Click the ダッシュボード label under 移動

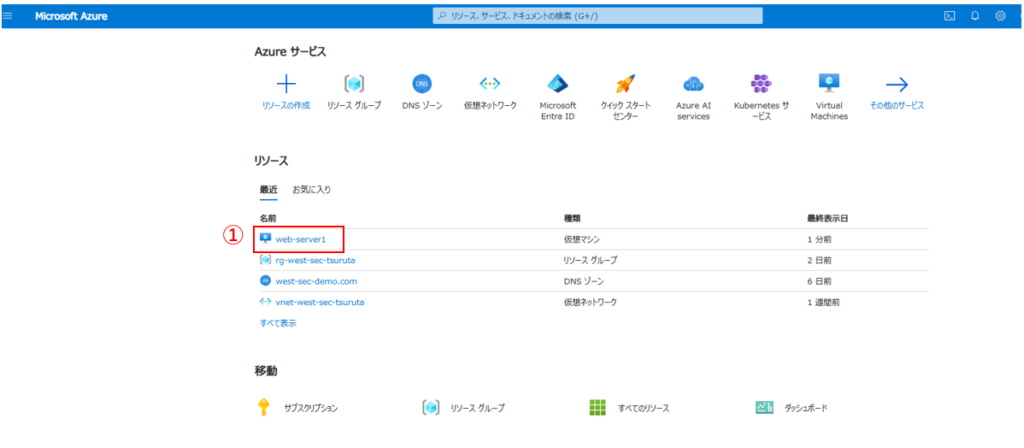click(x=806, y=408)
